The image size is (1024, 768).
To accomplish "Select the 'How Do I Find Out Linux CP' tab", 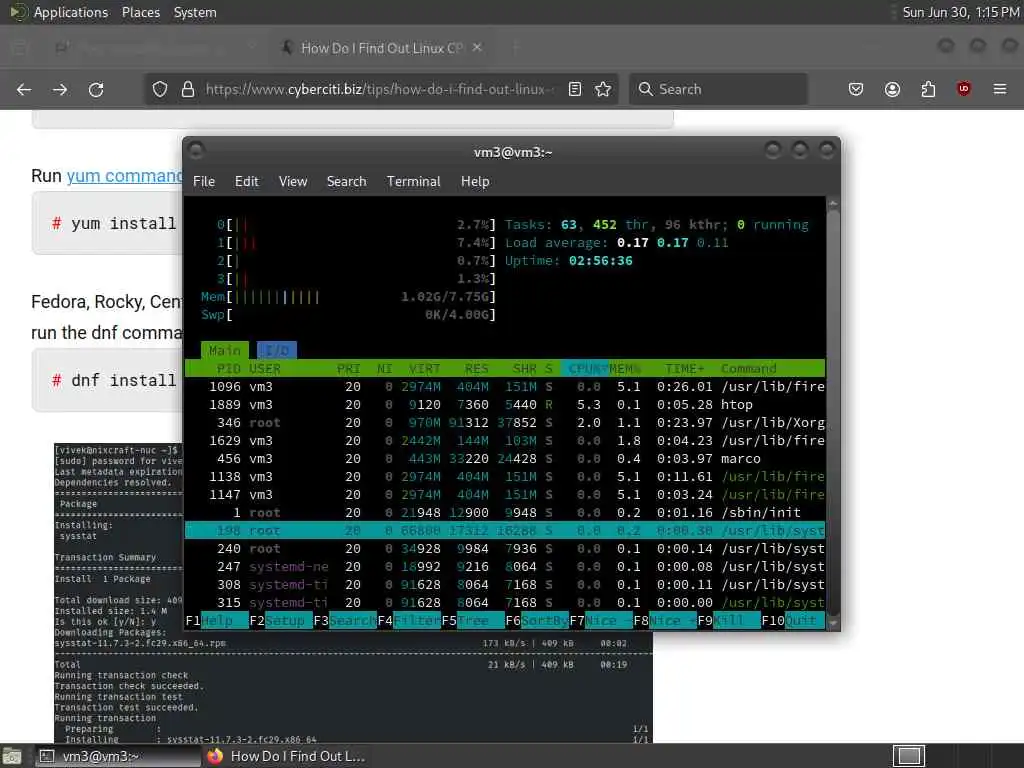I will (382, 48).
